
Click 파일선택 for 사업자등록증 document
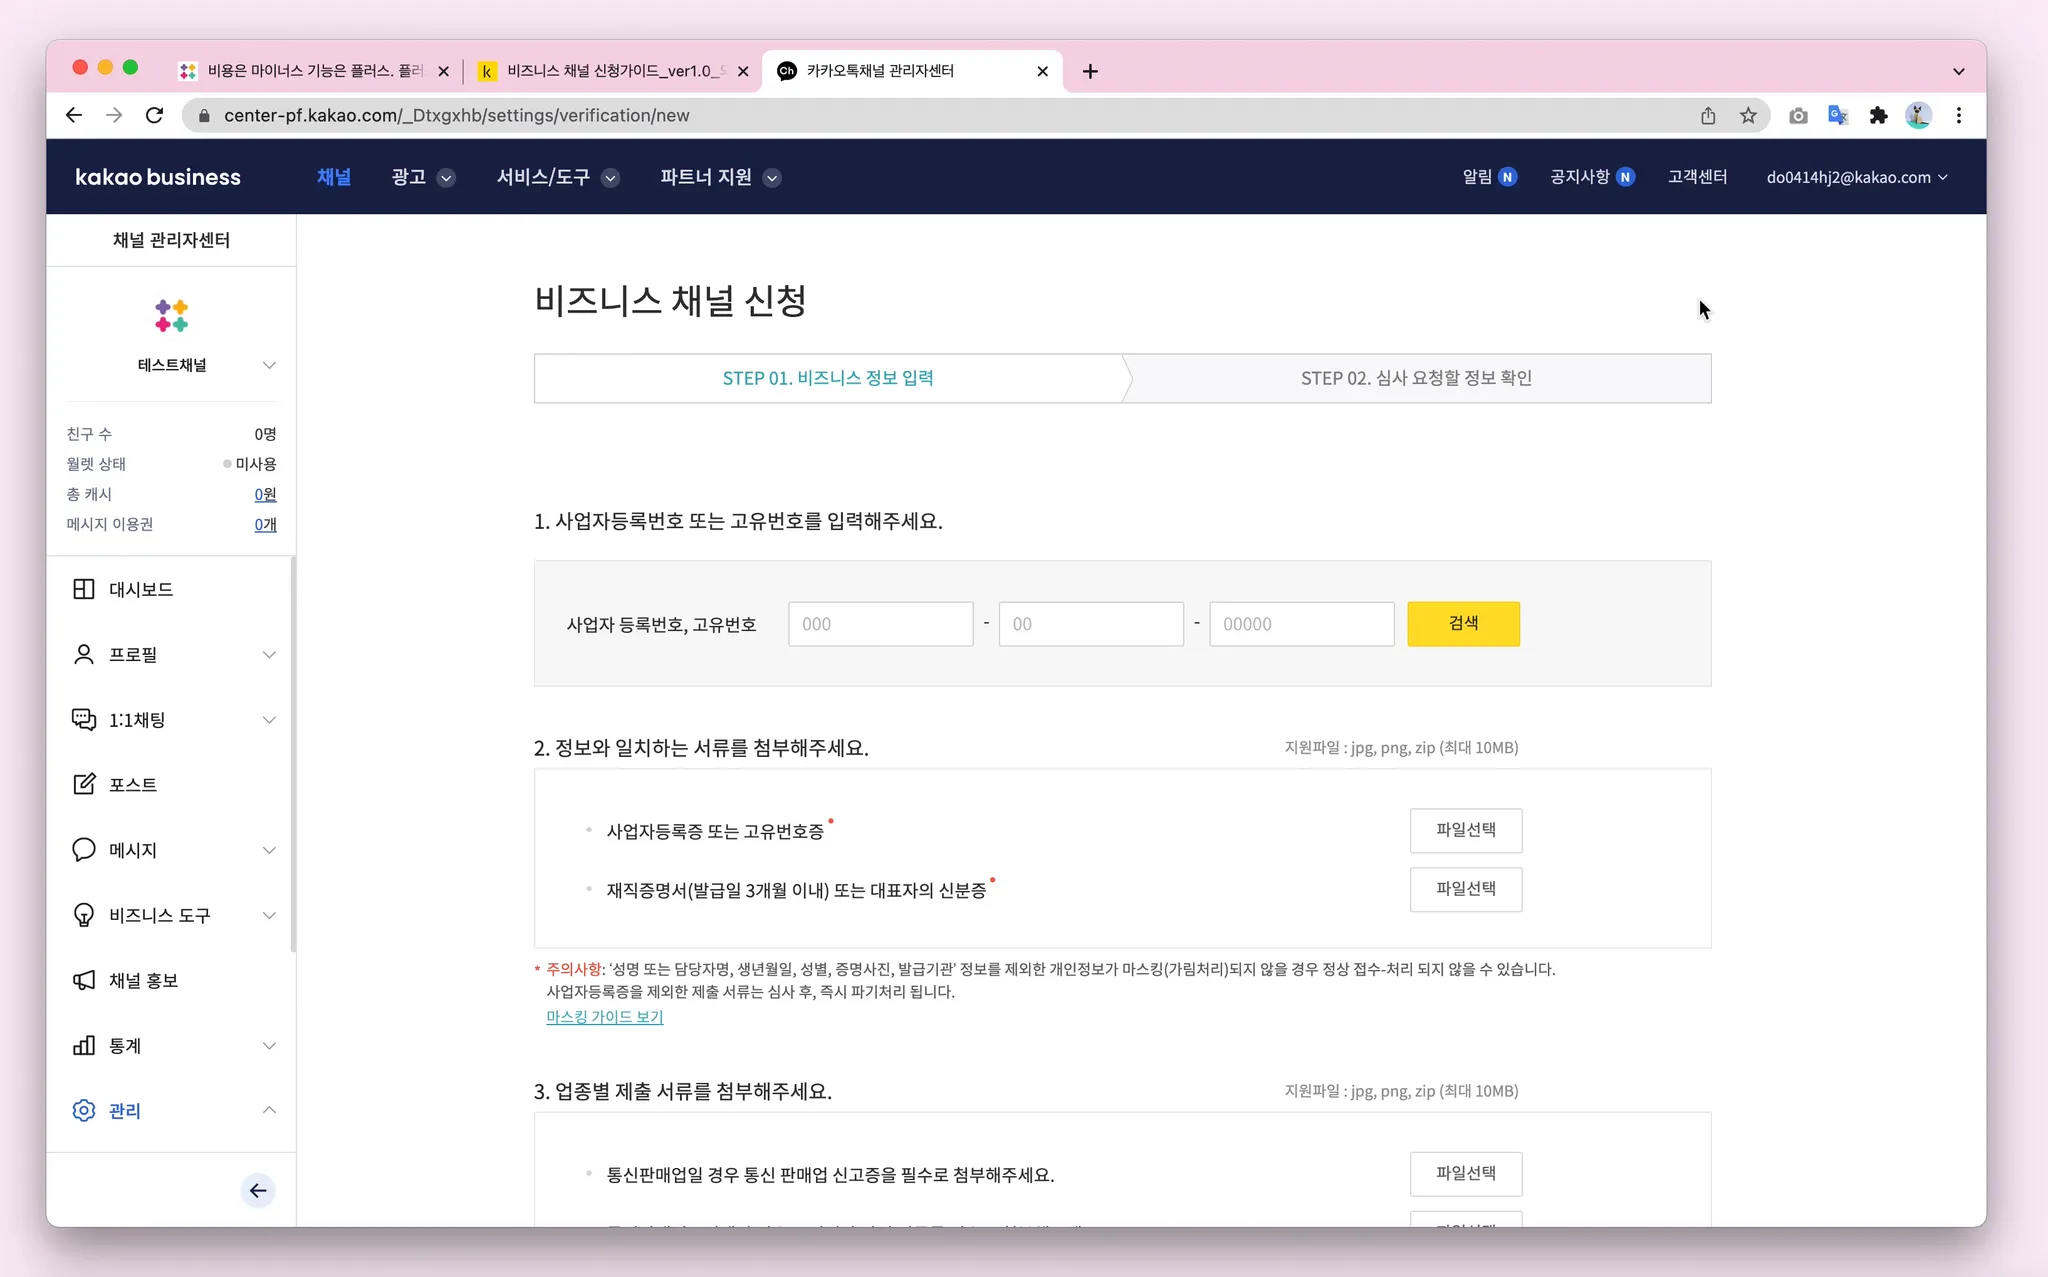(x=1465, y=830)
